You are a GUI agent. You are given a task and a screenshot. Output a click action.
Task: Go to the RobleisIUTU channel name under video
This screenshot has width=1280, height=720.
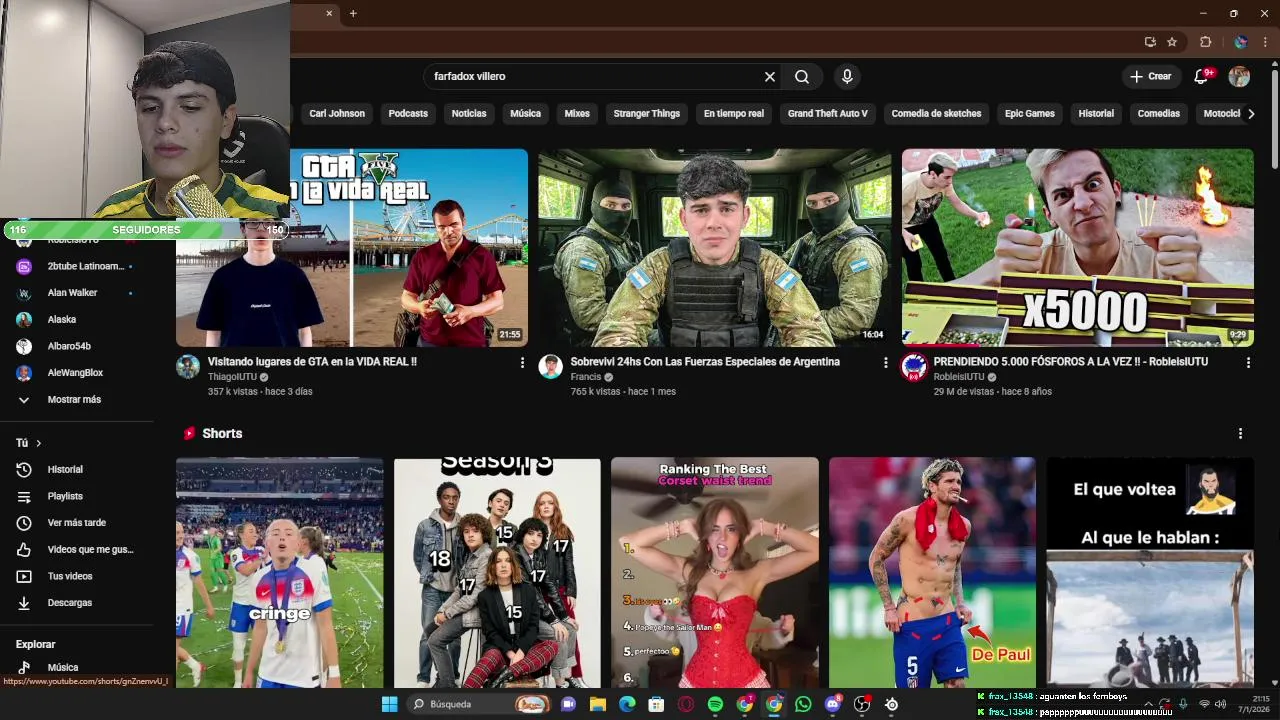pos(959,377)
